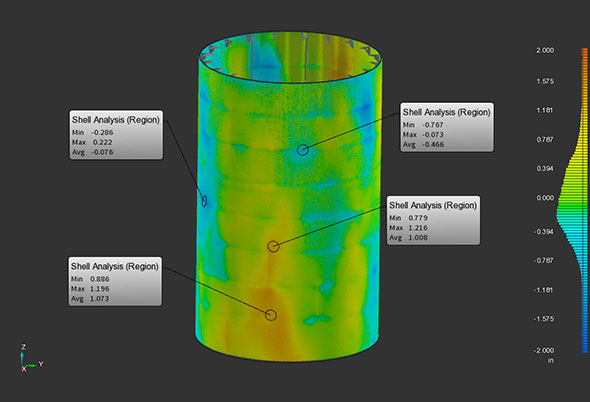The height and width of the screenshot is (402, 590).
Task: Select the Shell Analysis label with Avg -0.466
Action: coord(447,127)
